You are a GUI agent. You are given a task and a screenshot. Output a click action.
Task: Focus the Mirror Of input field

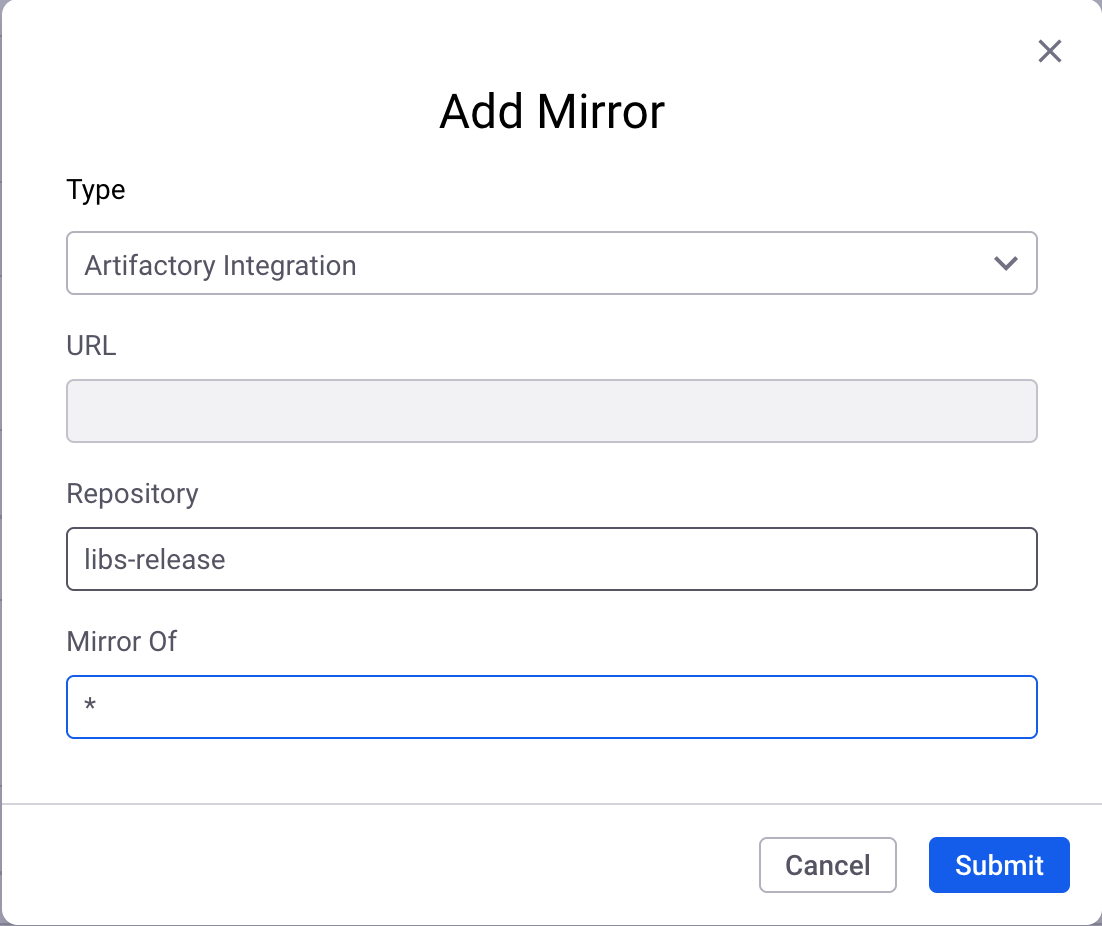click(551, 707)
